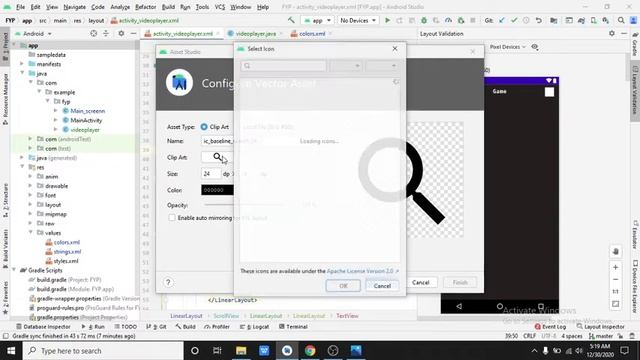Click the Finish button in Asset Studio
The height and width of the screenshot is (360, 640).
tap(460, 282)
